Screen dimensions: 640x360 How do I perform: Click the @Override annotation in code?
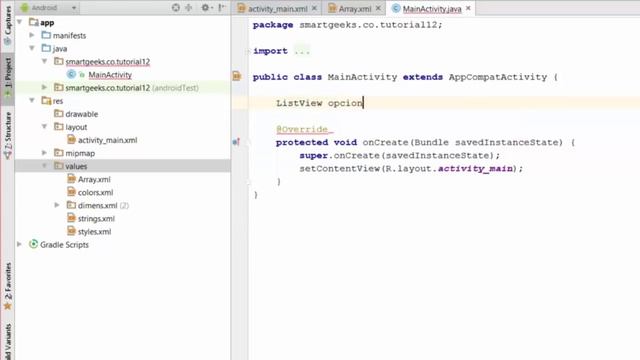point(302,129)
